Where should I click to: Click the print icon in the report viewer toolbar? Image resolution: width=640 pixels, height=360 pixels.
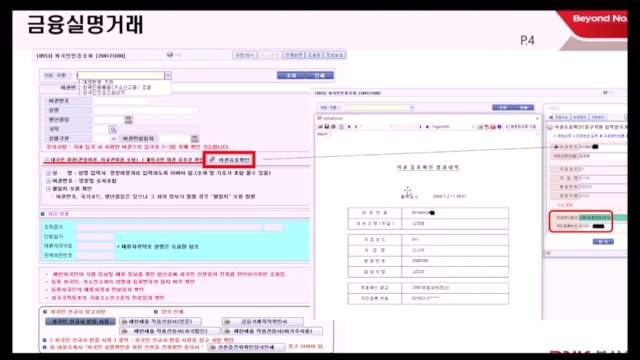[x=333, y=127]
